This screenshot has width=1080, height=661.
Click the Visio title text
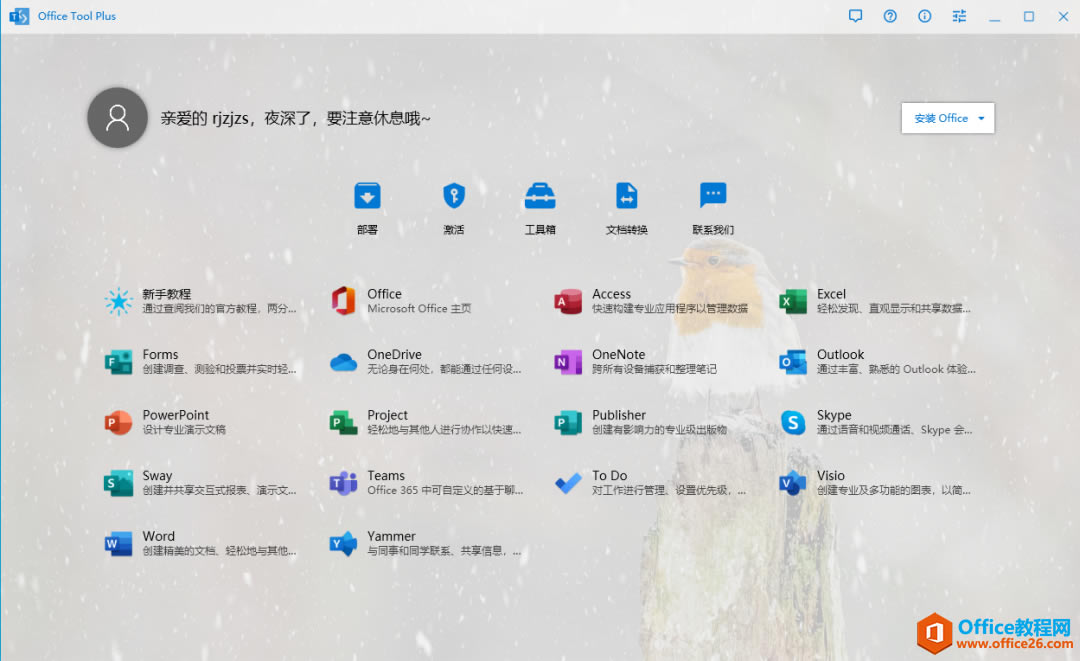831,475
